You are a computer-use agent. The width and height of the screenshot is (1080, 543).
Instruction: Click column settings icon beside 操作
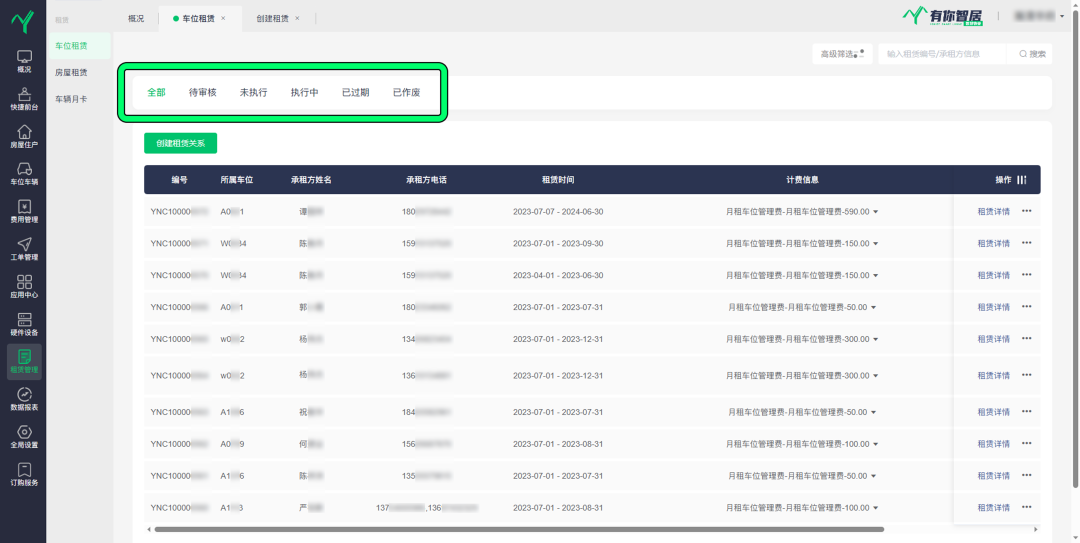(x=1022, y=180)
